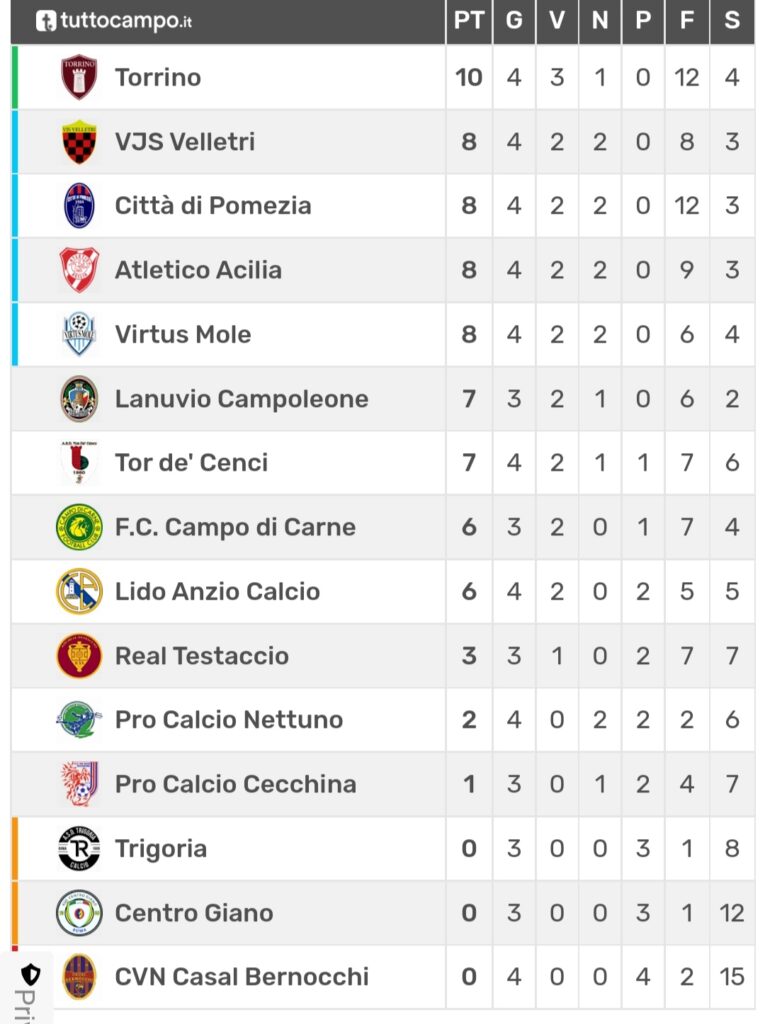Click the S column header
Screen dimensions: 765x1024
coord(732,21)
